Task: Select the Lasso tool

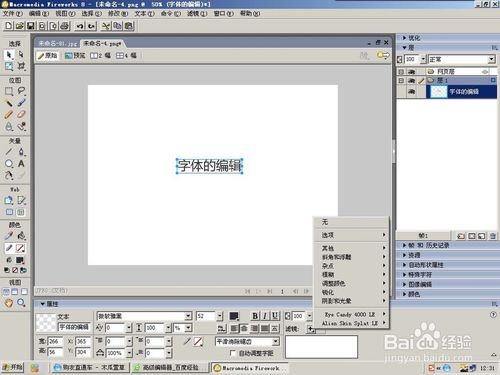Action: point(21,91)
